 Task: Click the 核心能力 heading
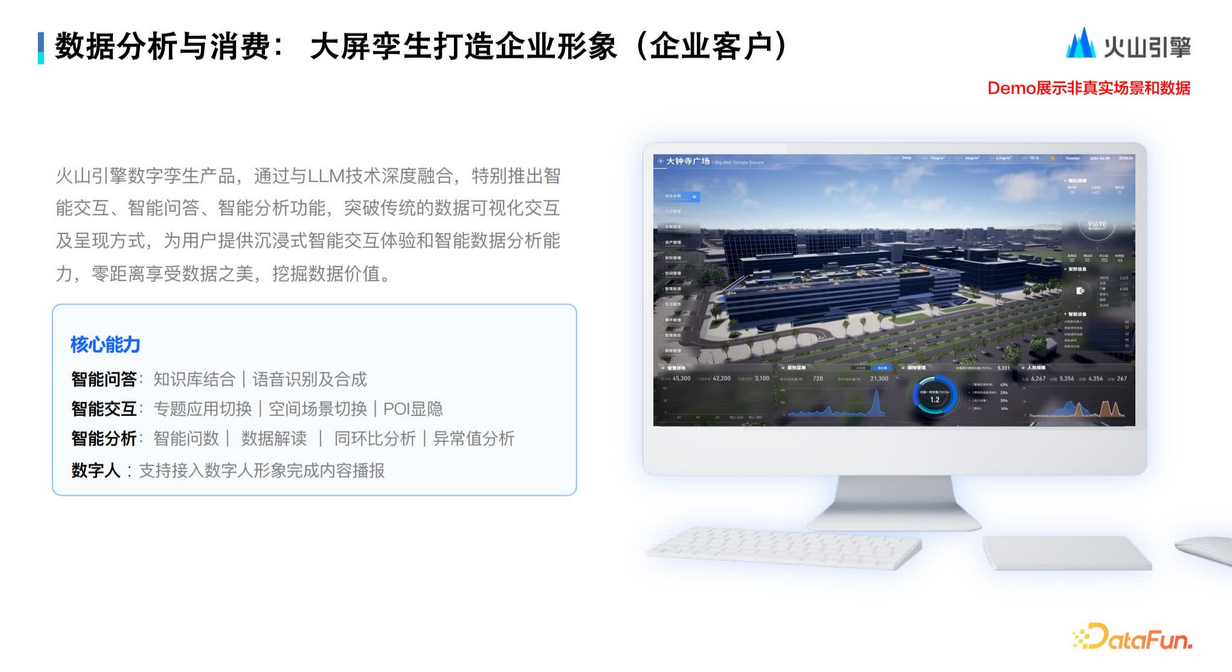[x=105, y=345]
